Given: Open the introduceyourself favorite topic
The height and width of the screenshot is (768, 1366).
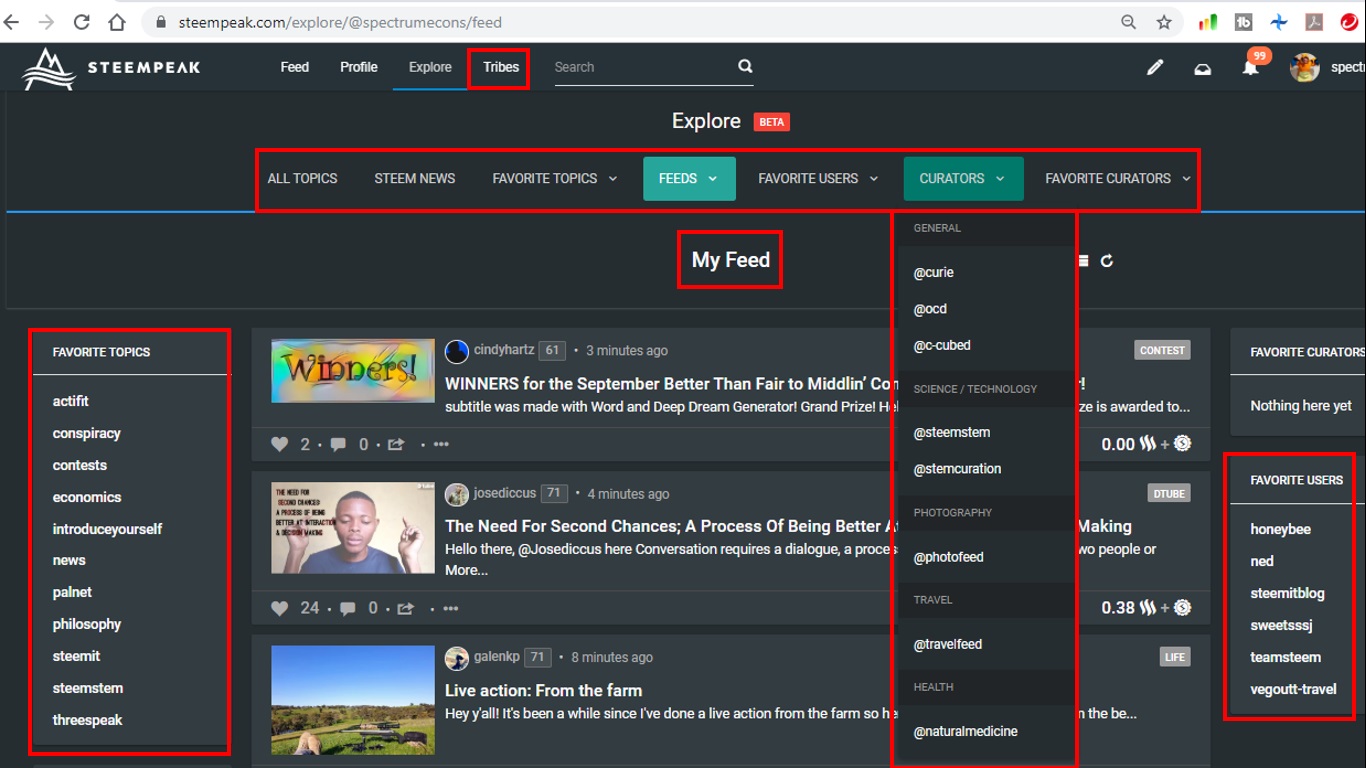Looking at the screenshot, I should click(107, 529).
